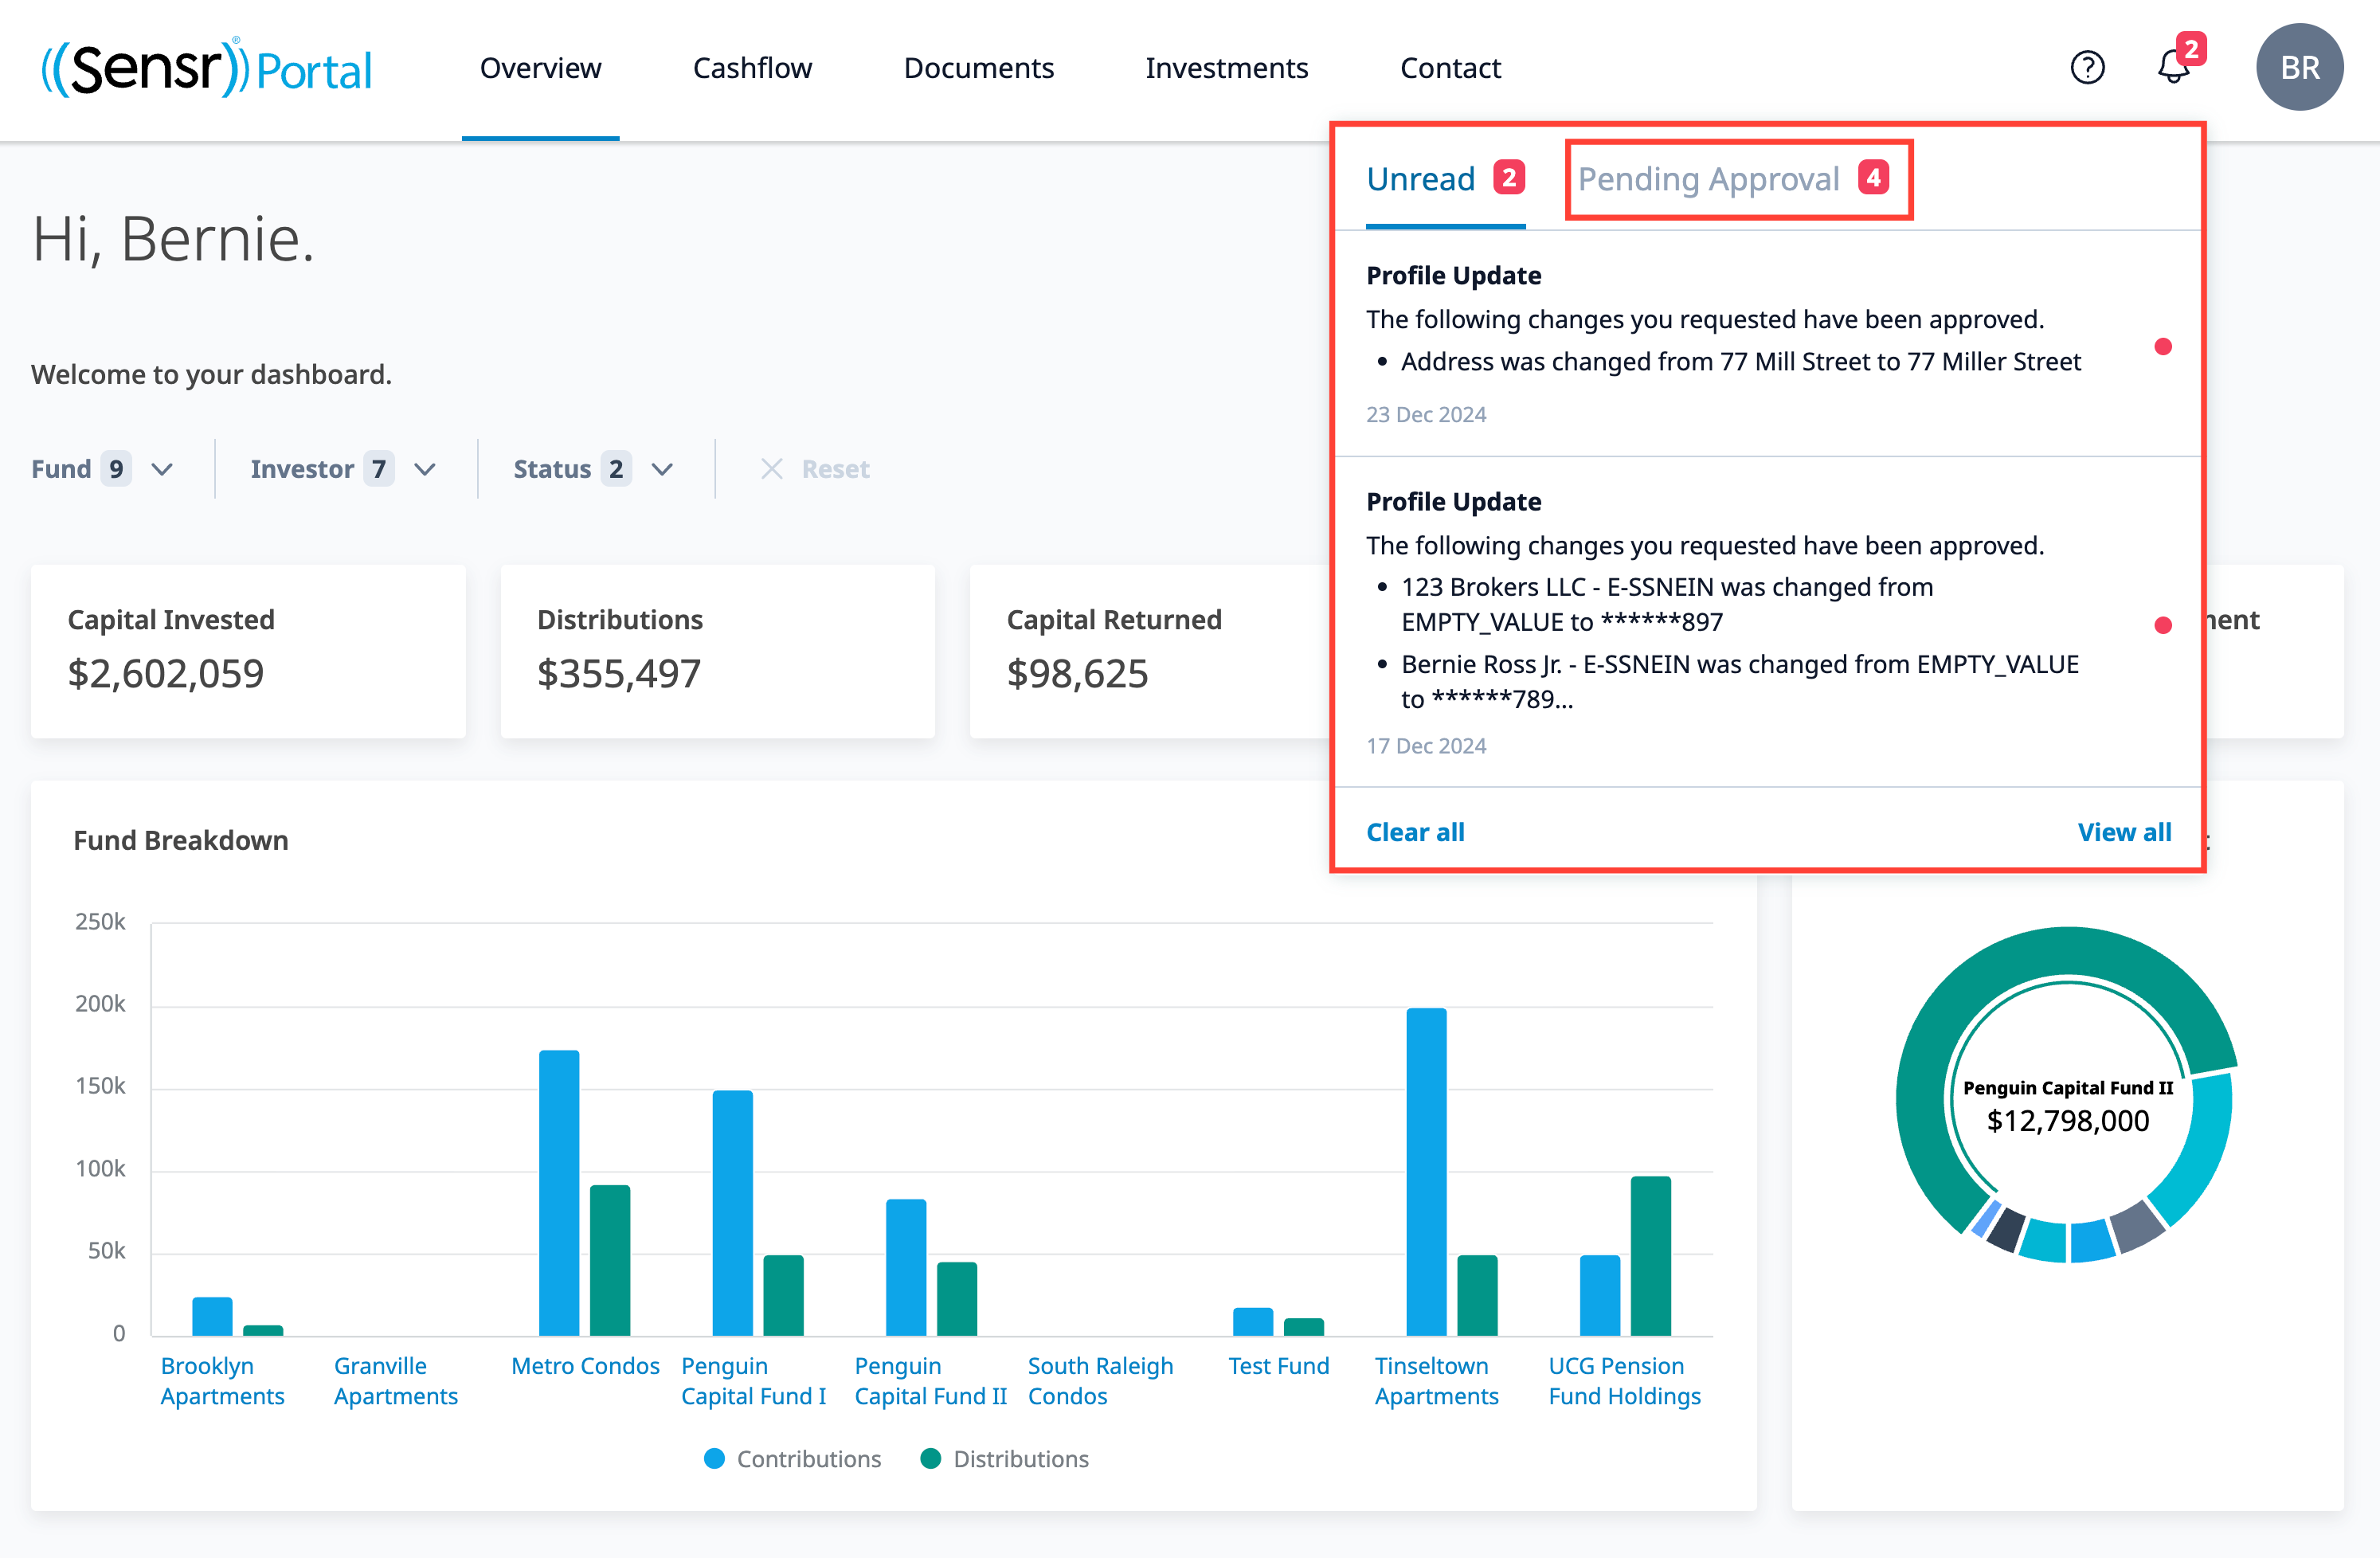Image resolution: width=2380 pixels, height=1558 pixels.
Task: Go to the Documents page
Action: tap(978, 68)
